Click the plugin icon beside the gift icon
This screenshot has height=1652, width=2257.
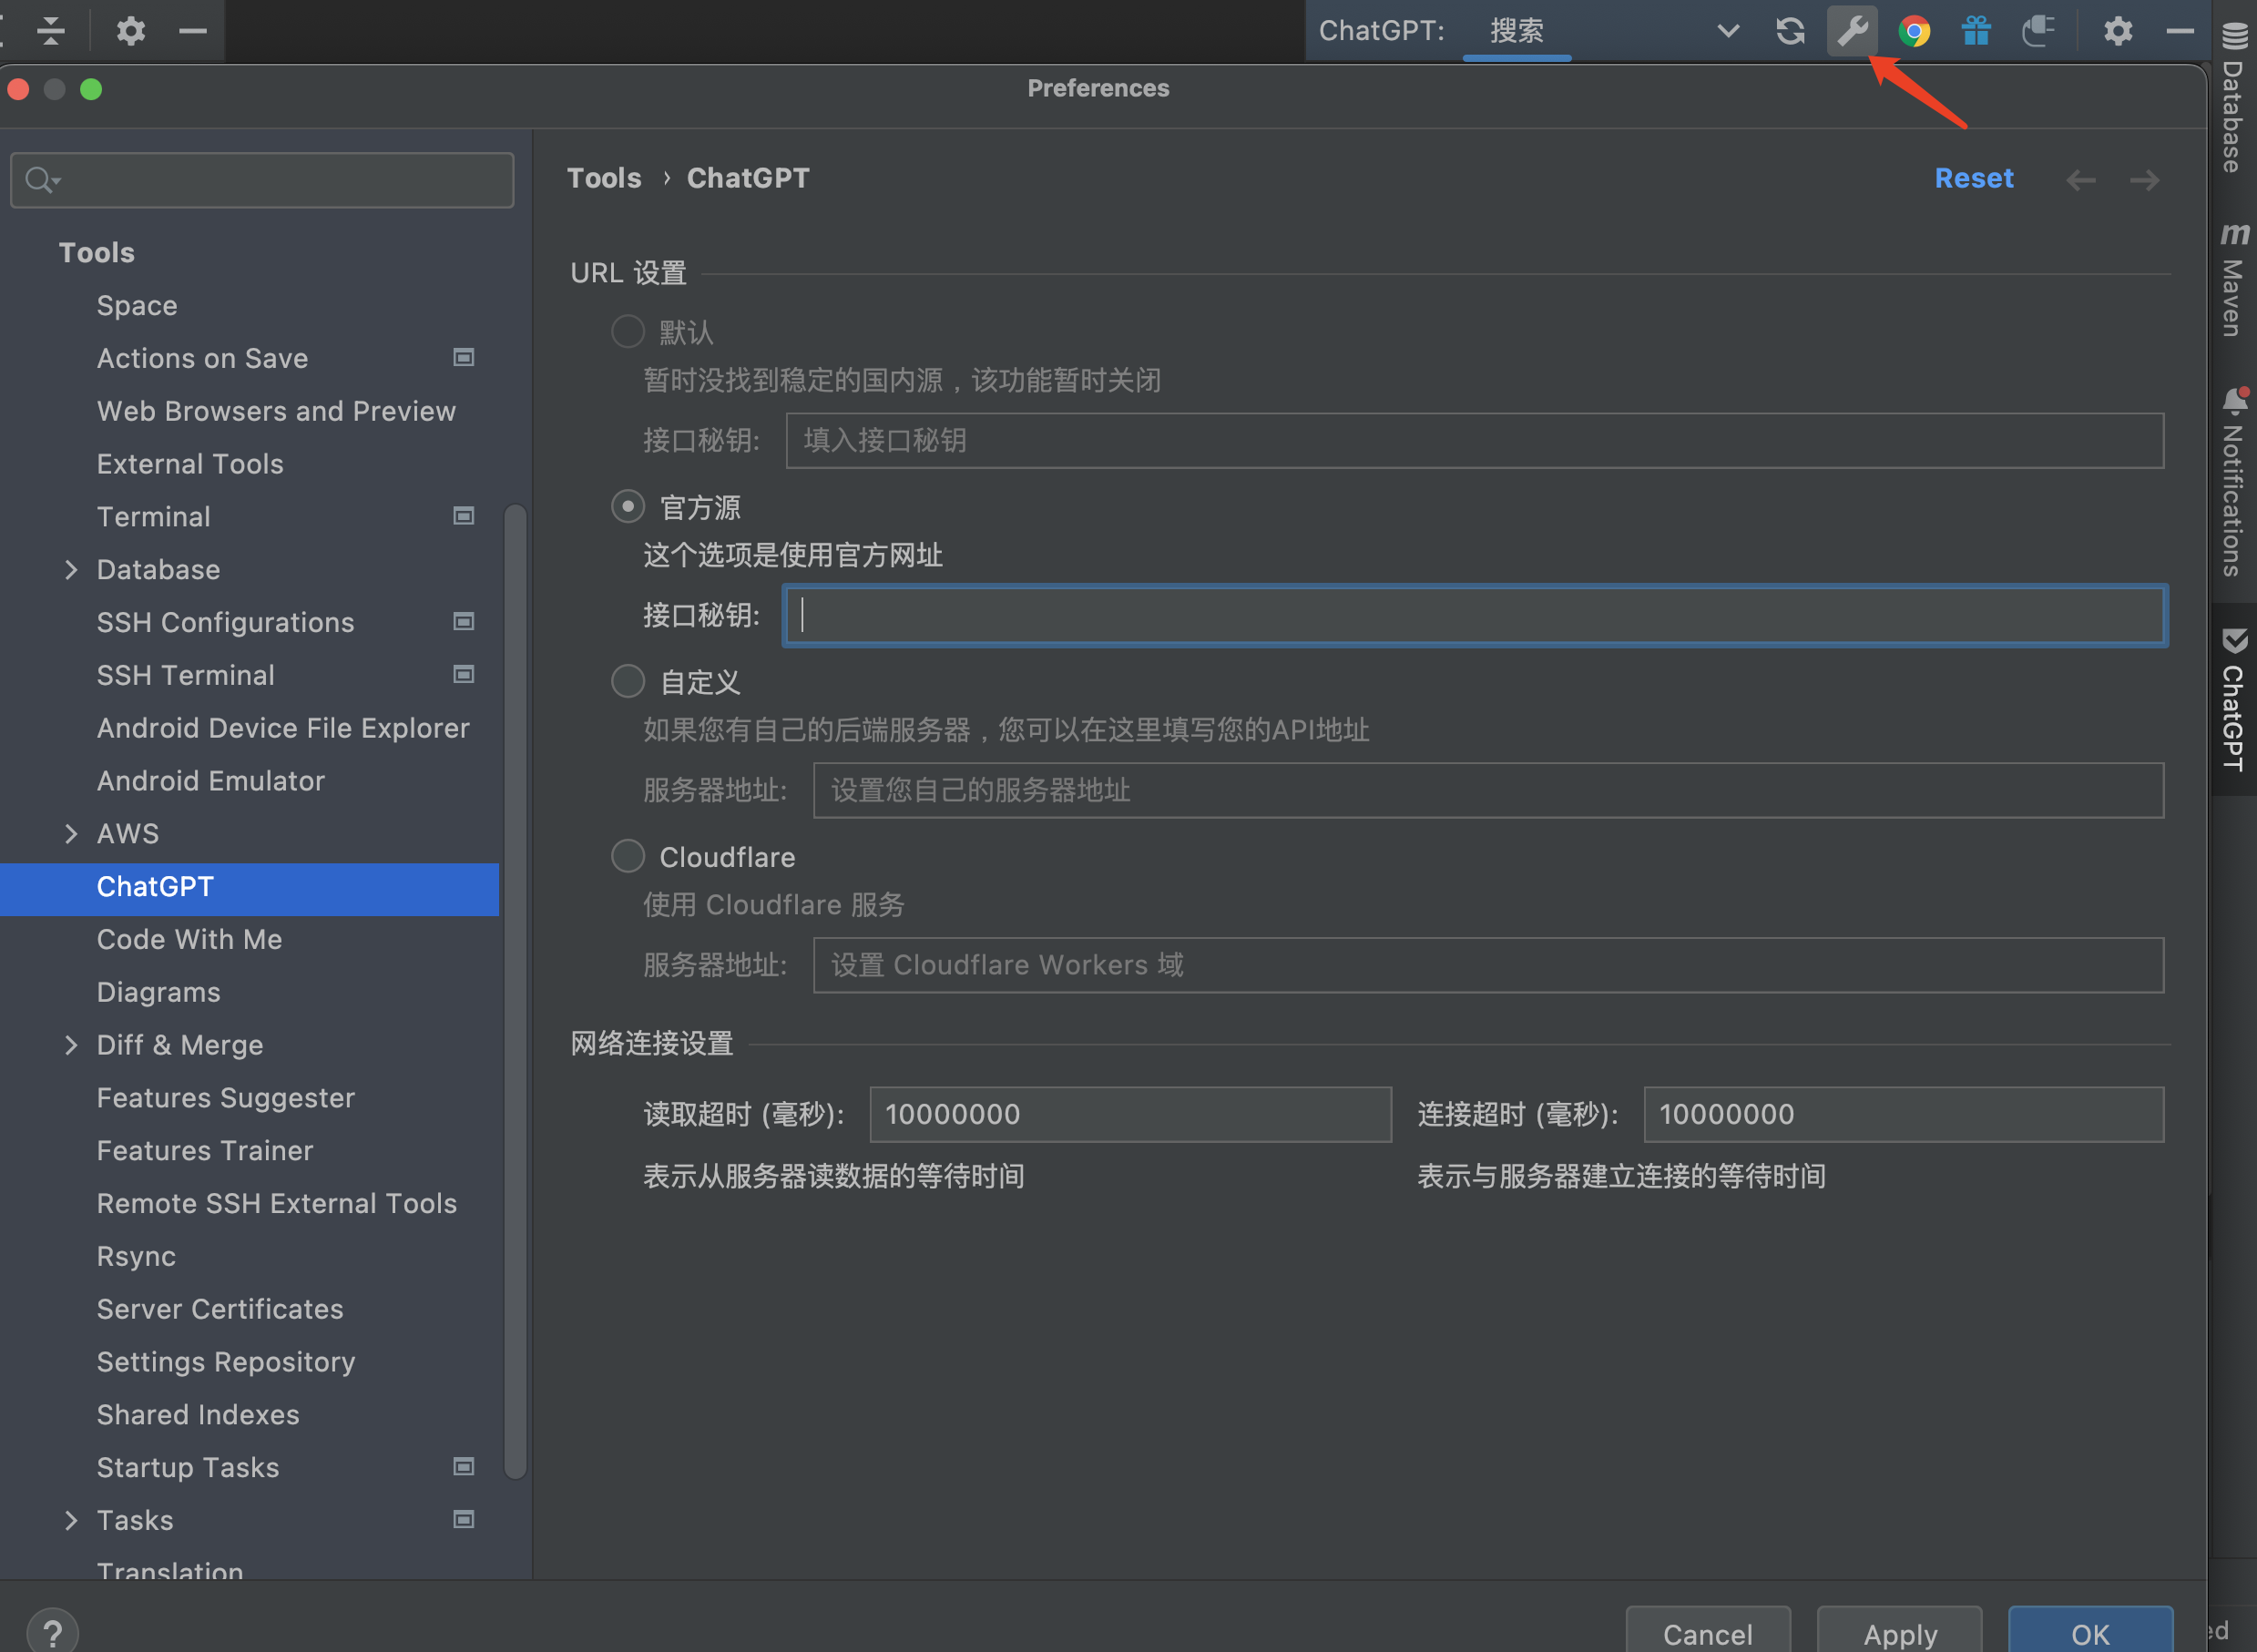click(2038, 31)
